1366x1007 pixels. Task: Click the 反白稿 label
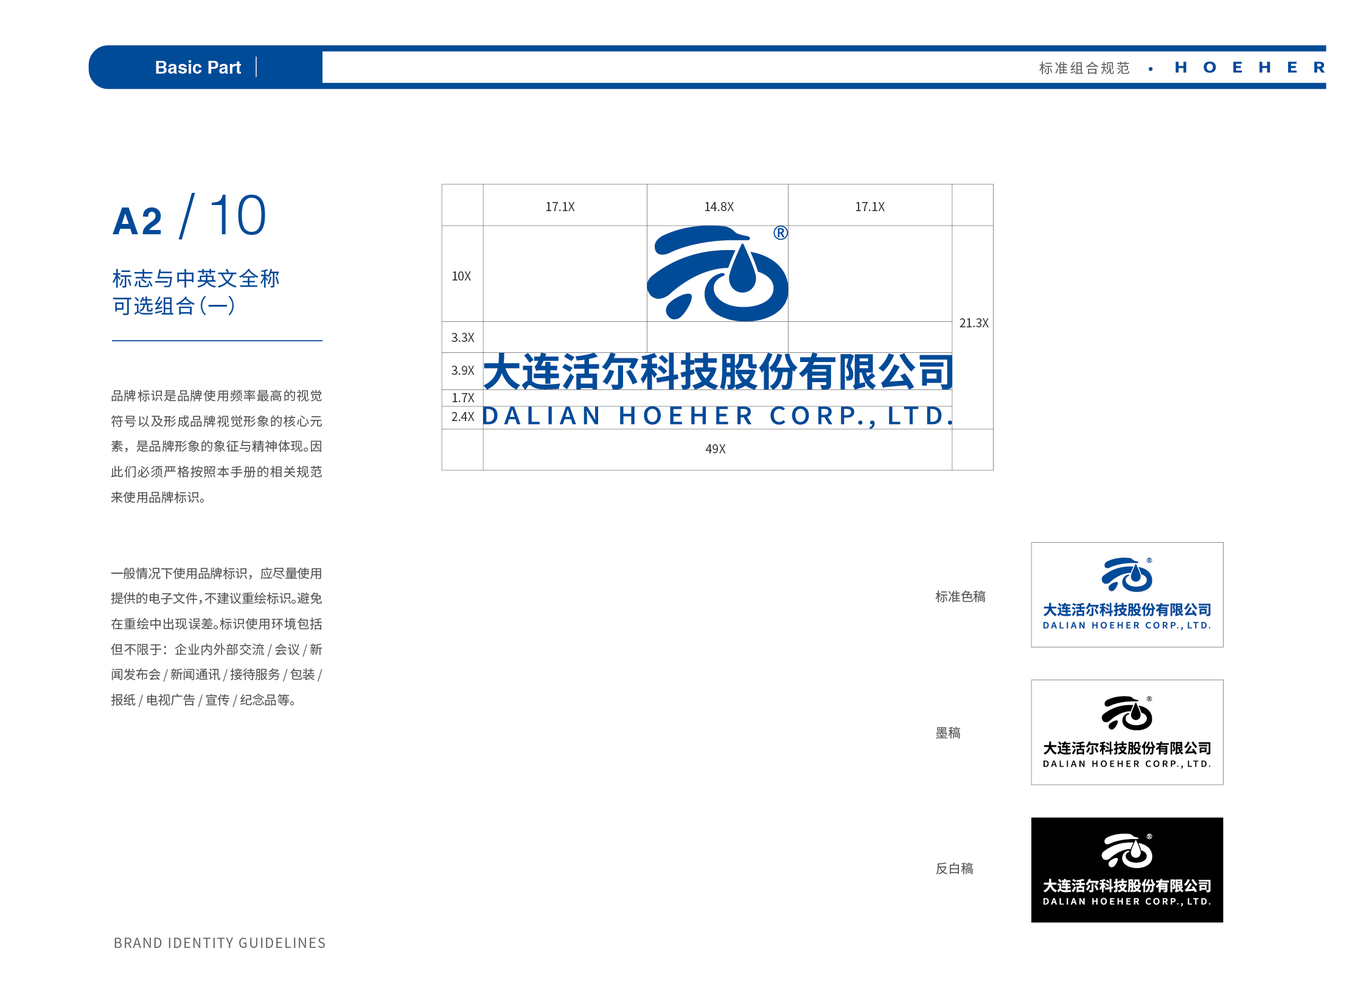coord(955,869)
